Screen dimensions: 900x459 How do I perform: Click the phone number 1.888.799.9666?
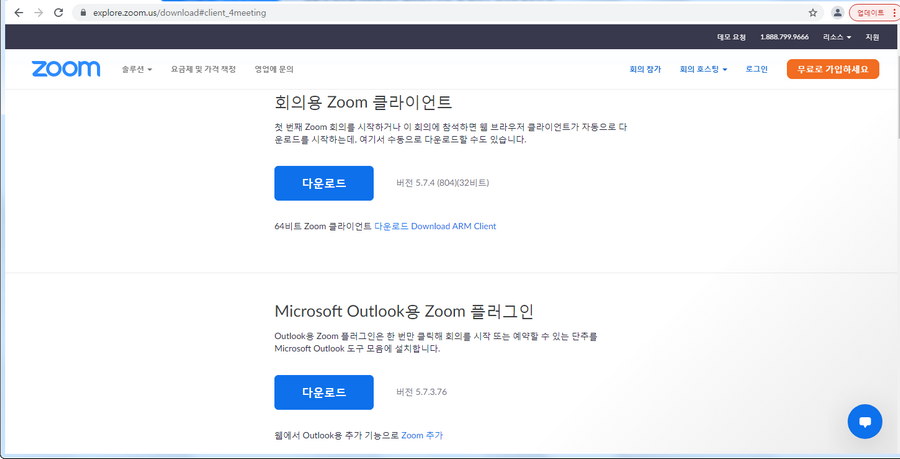tap(784, 37)
